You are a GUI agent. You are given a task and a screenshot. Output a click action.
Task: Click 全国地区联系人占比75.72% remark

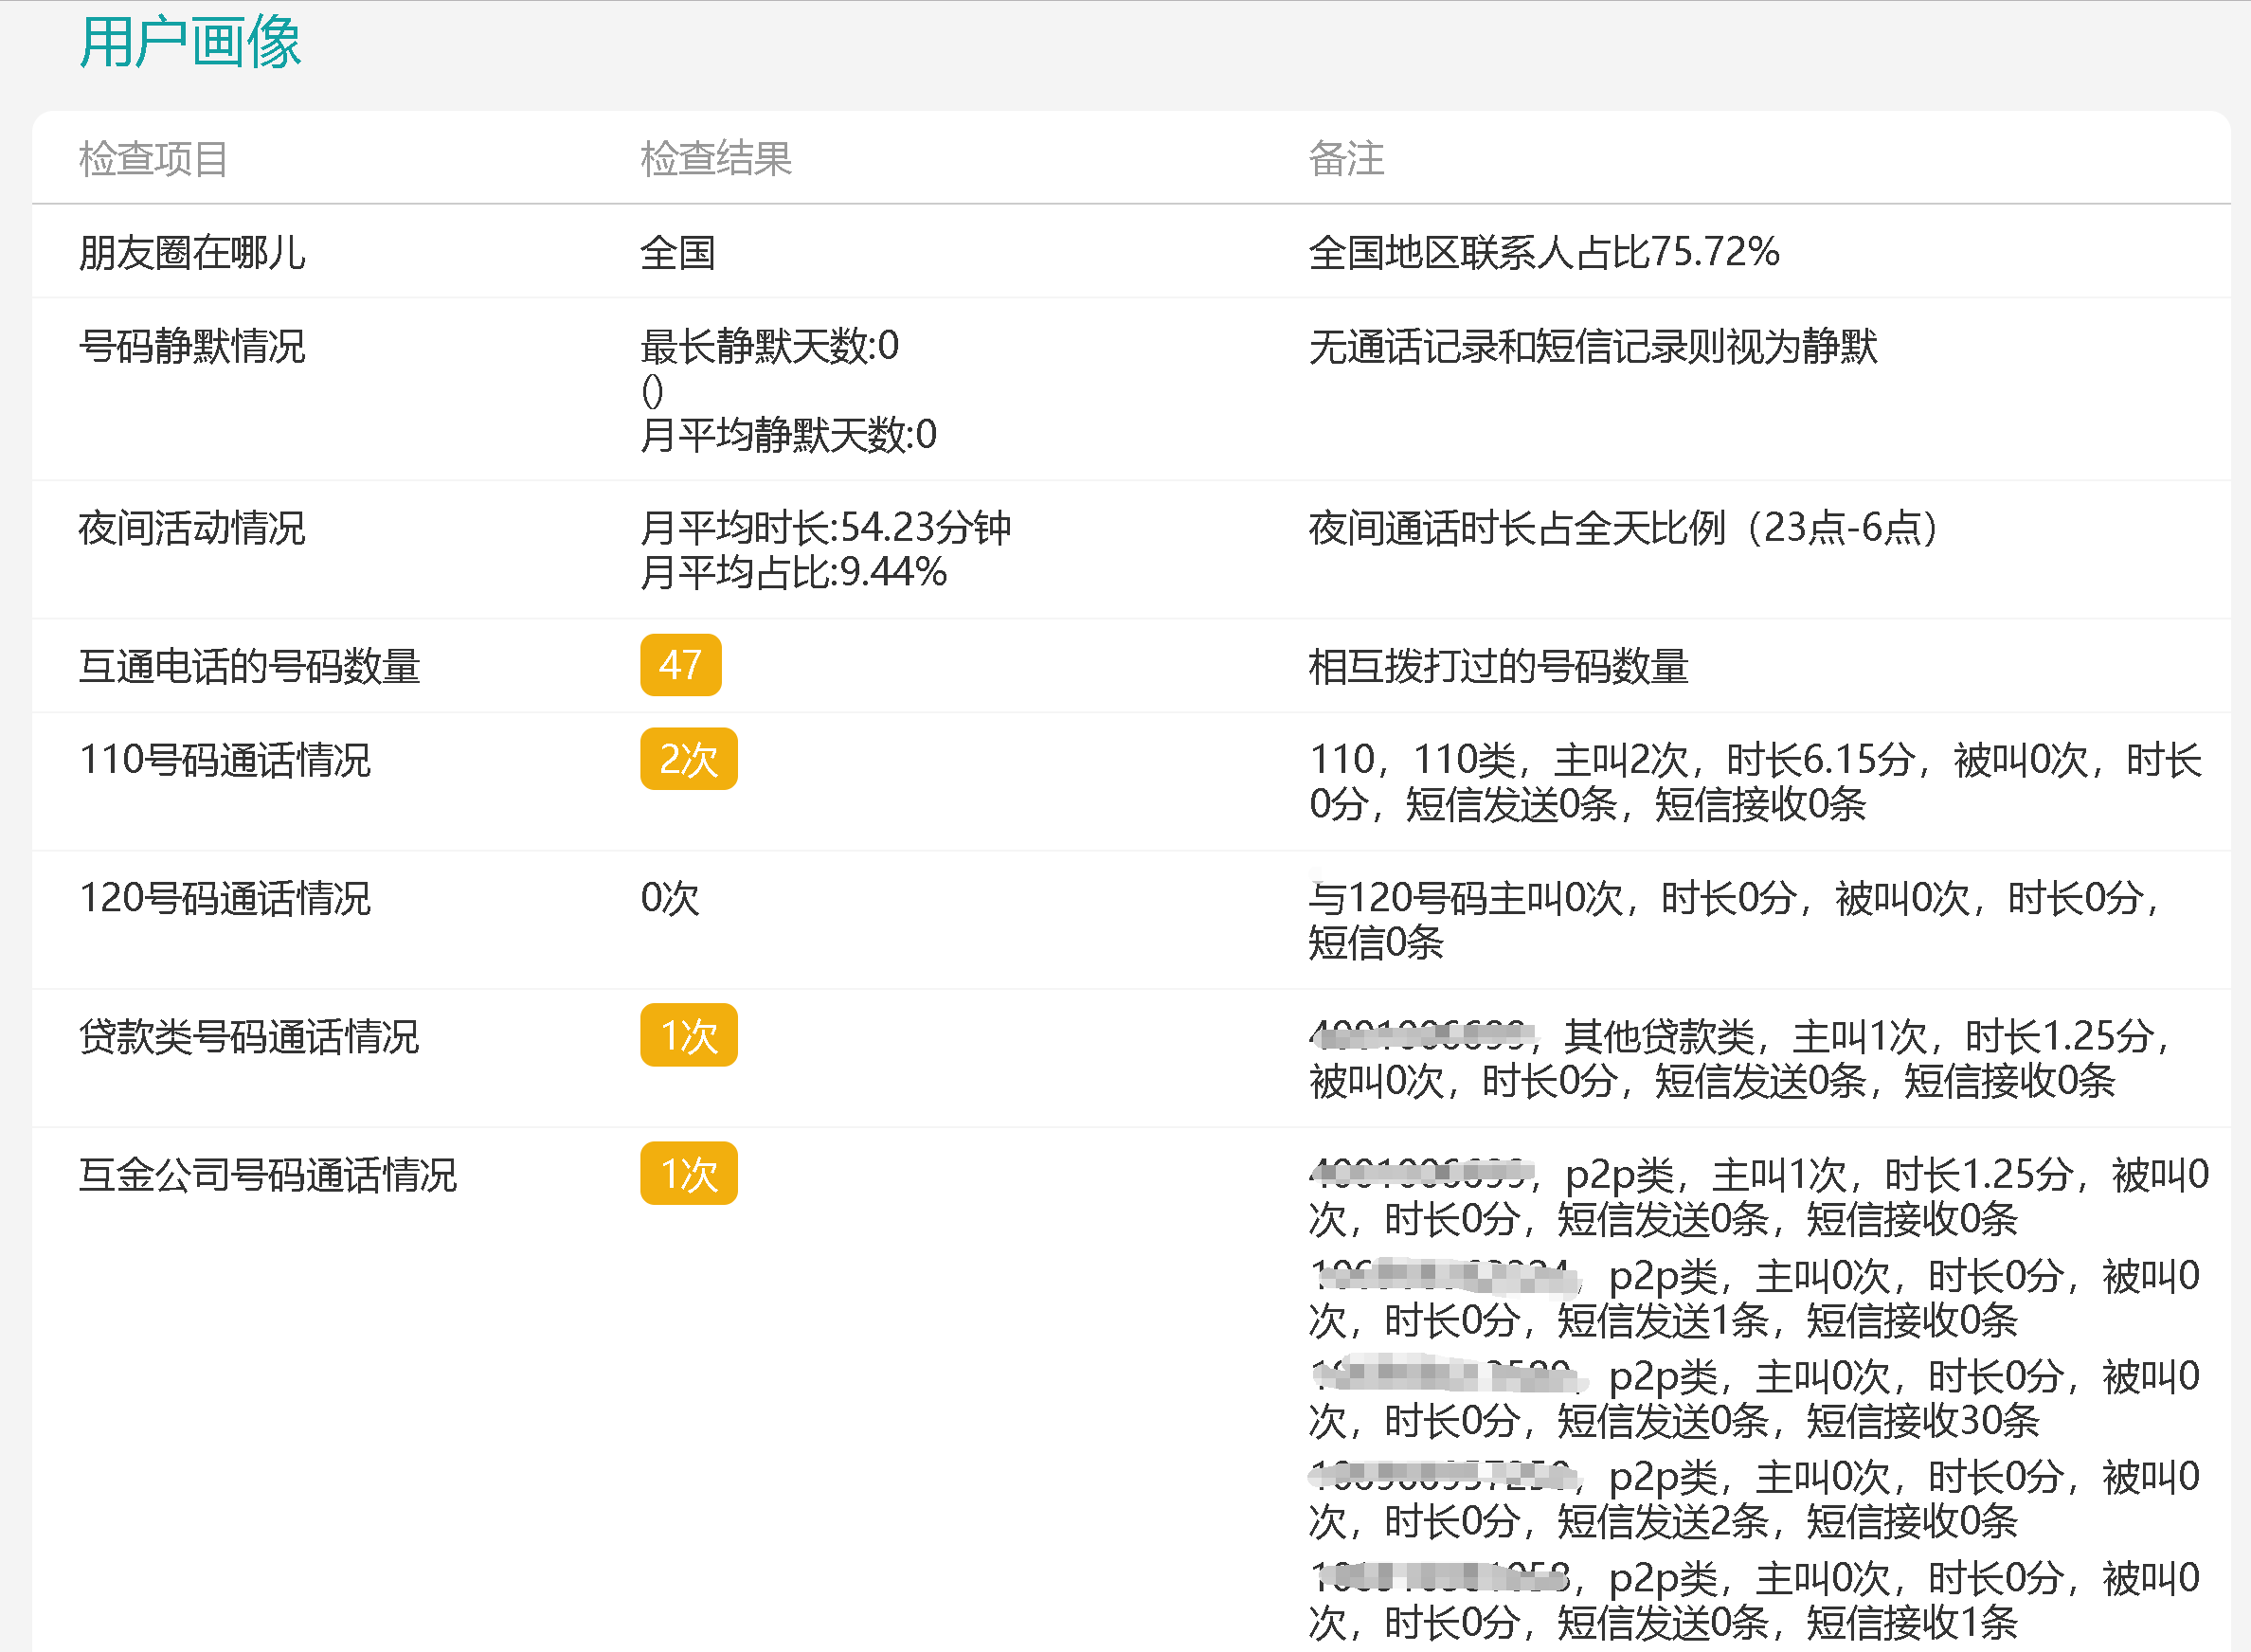tap(1544, 252)
